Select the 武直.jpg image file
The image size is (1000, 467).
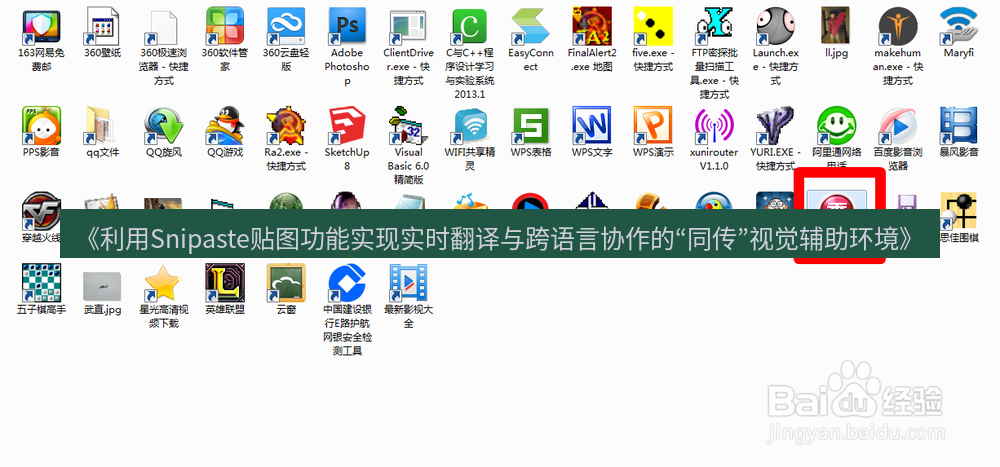(102, 286)
